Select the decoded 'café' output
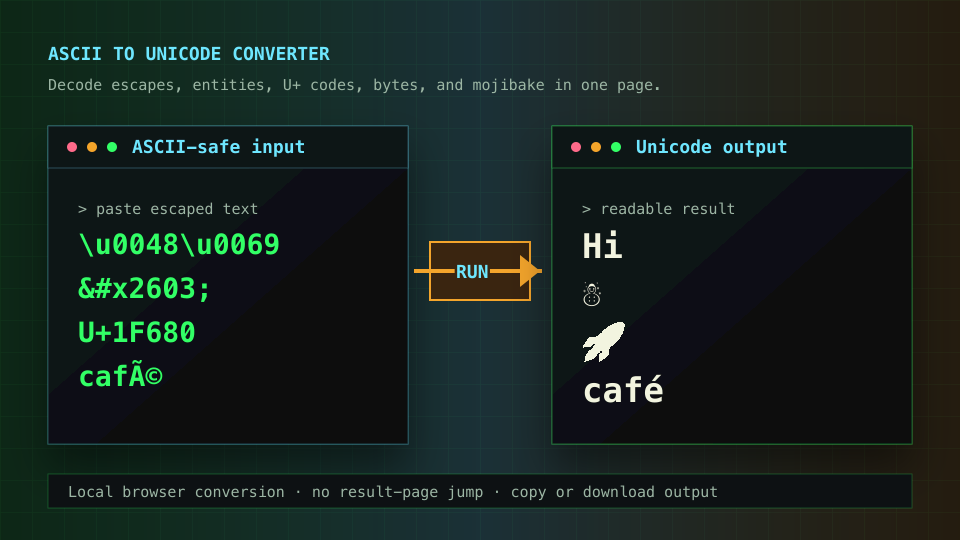Image resolution: width=960 pixels, height=540 pixels. tap(623, 389)
